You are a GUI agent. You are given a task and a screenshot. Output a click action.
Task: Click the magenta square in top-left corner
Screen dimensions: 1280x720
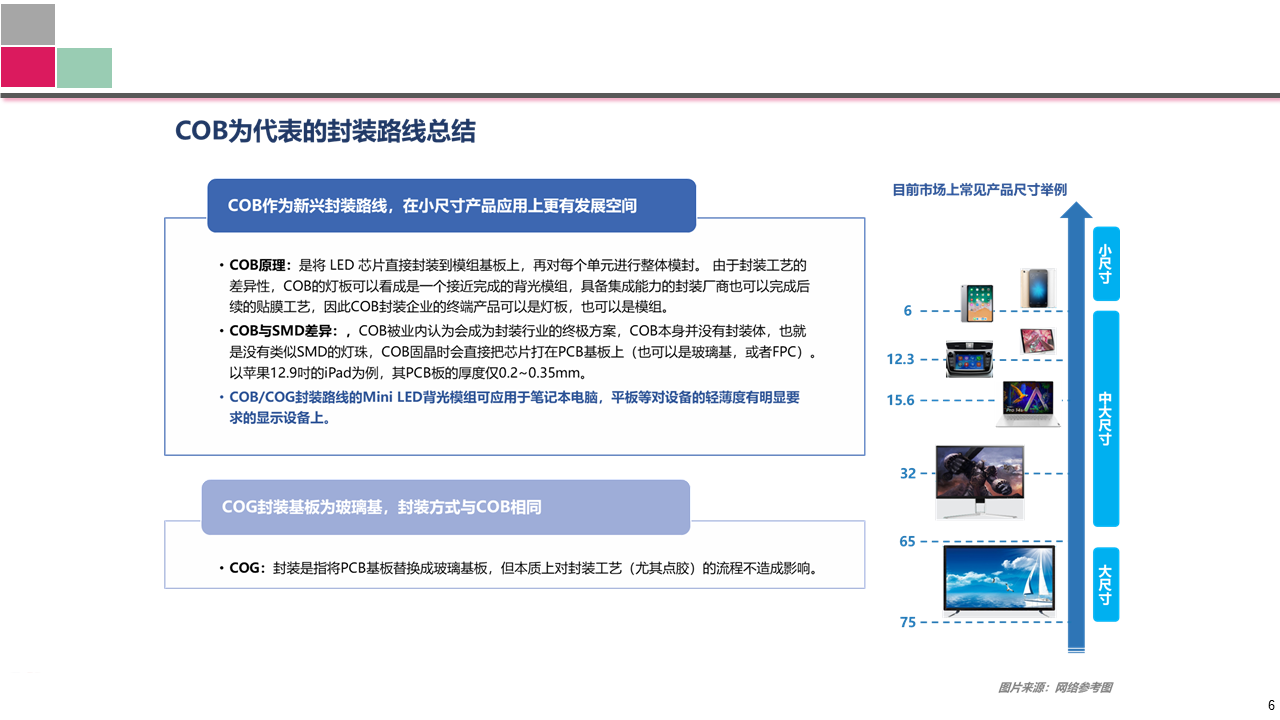pos(28,67)
